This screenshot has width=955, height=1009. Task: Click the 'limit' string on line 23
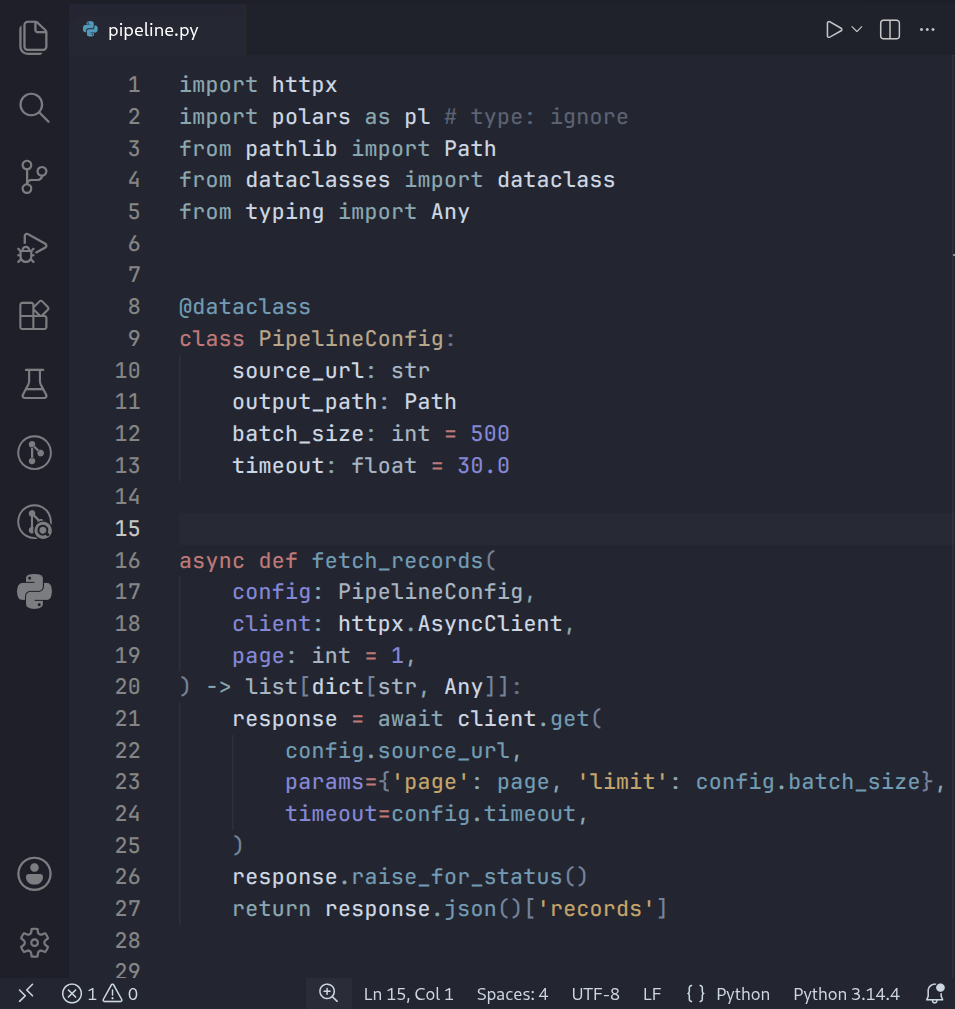(622, 782)
